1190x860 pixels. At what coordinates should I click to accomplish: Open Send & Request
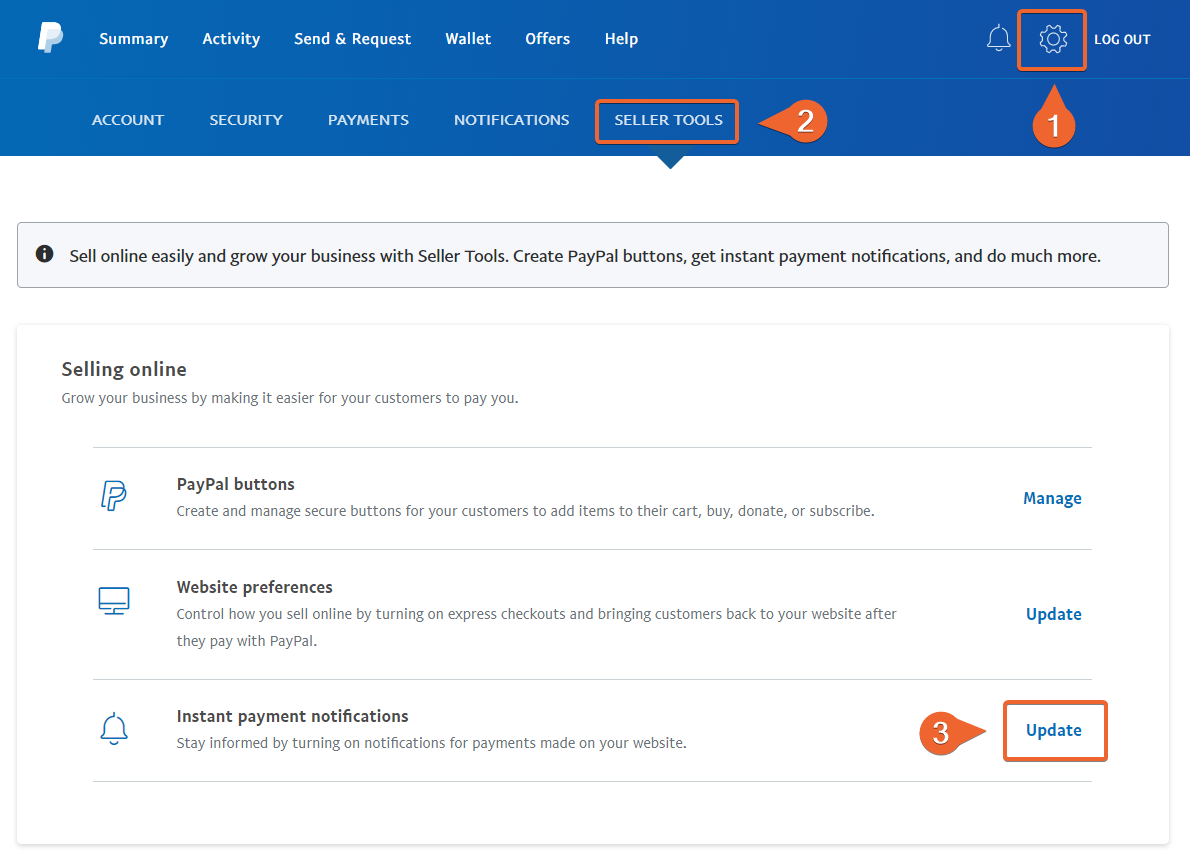352,39
